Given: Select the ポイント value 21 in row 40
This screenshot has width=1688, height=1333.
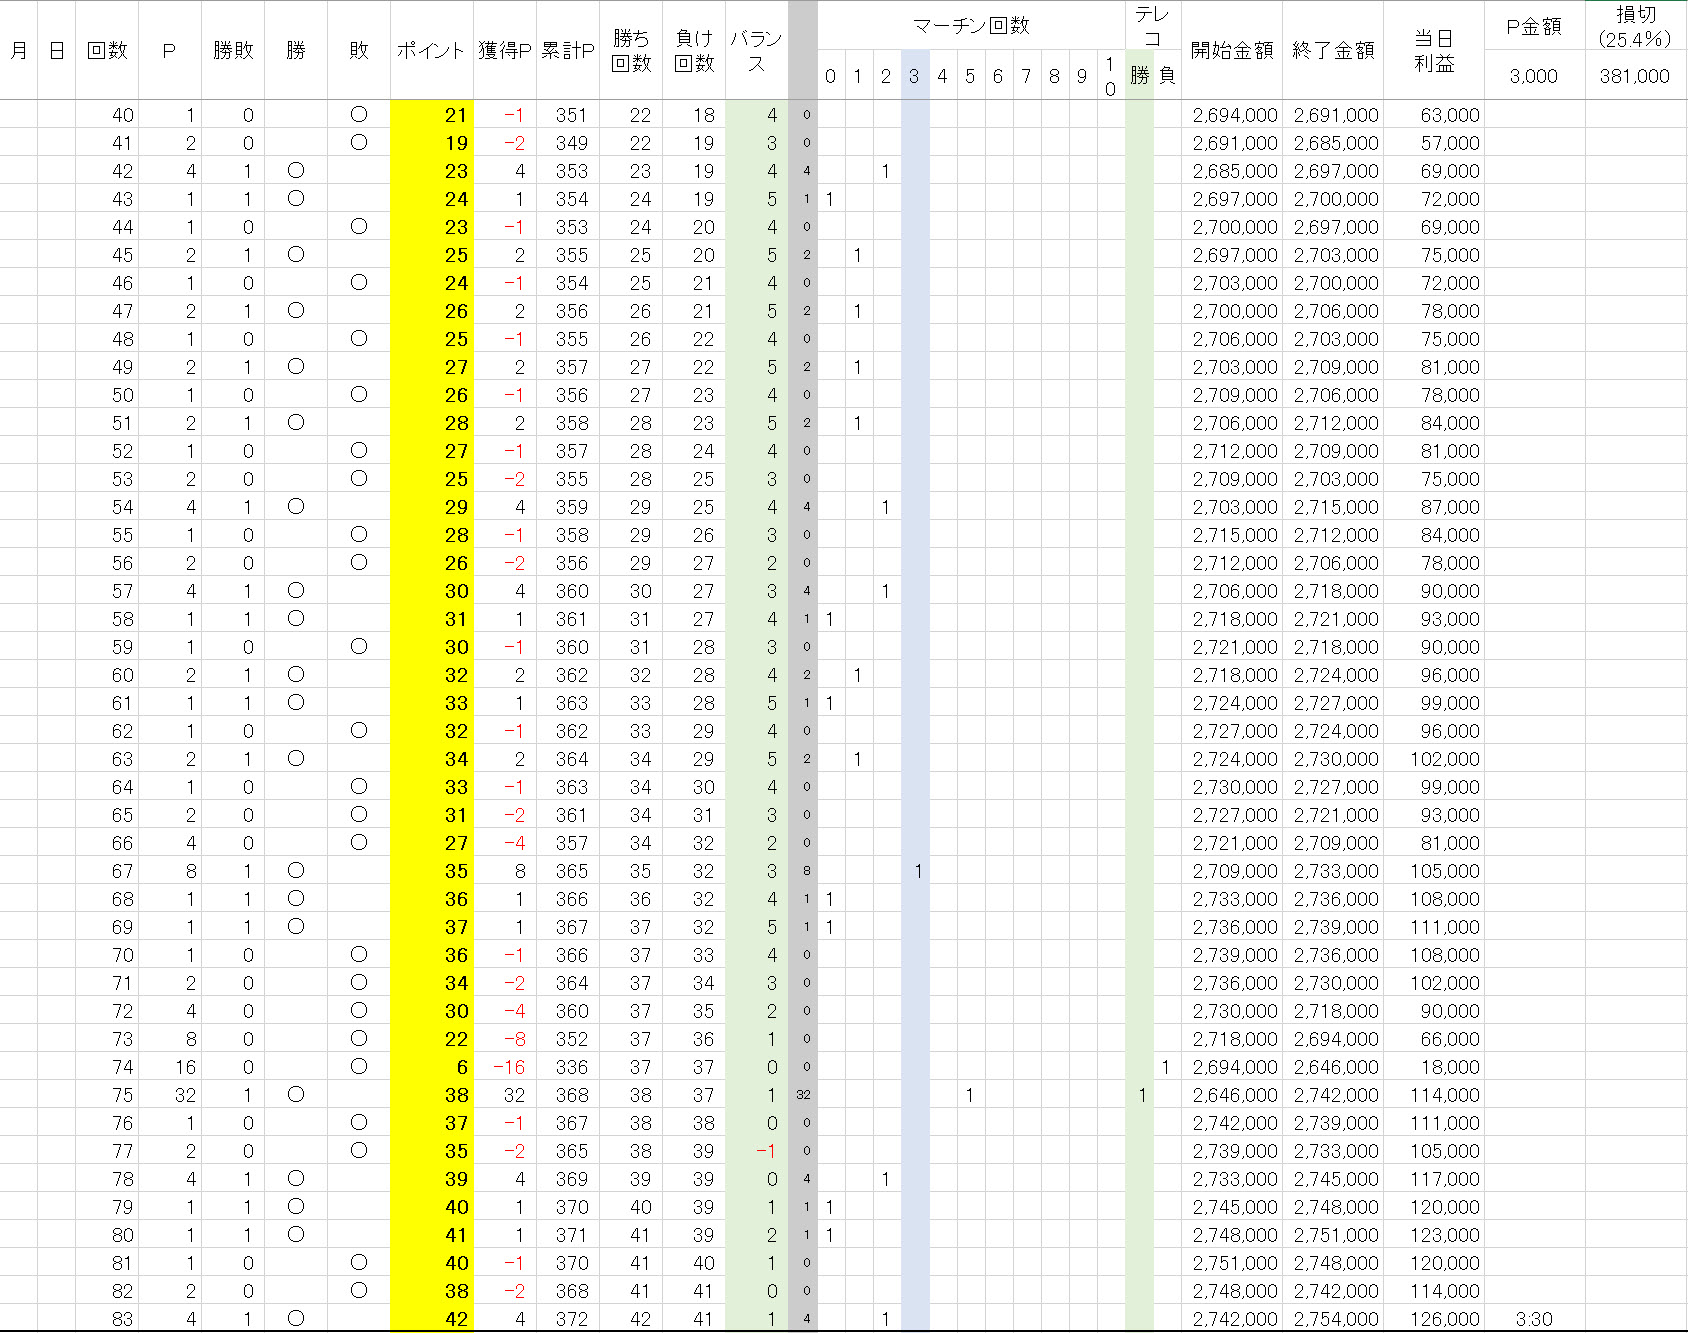Looking at the screenshot, I should 432,115.
